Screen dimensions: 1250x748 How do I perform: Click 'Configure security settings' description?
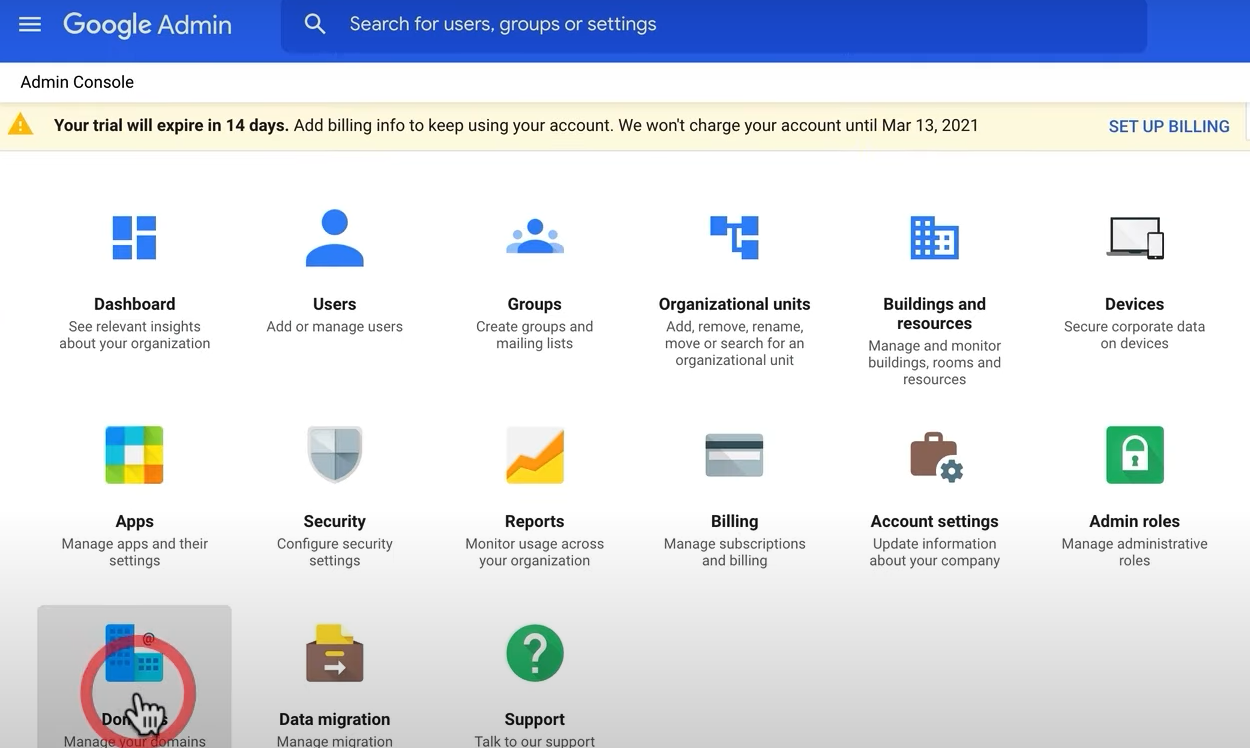coord(334,552)
